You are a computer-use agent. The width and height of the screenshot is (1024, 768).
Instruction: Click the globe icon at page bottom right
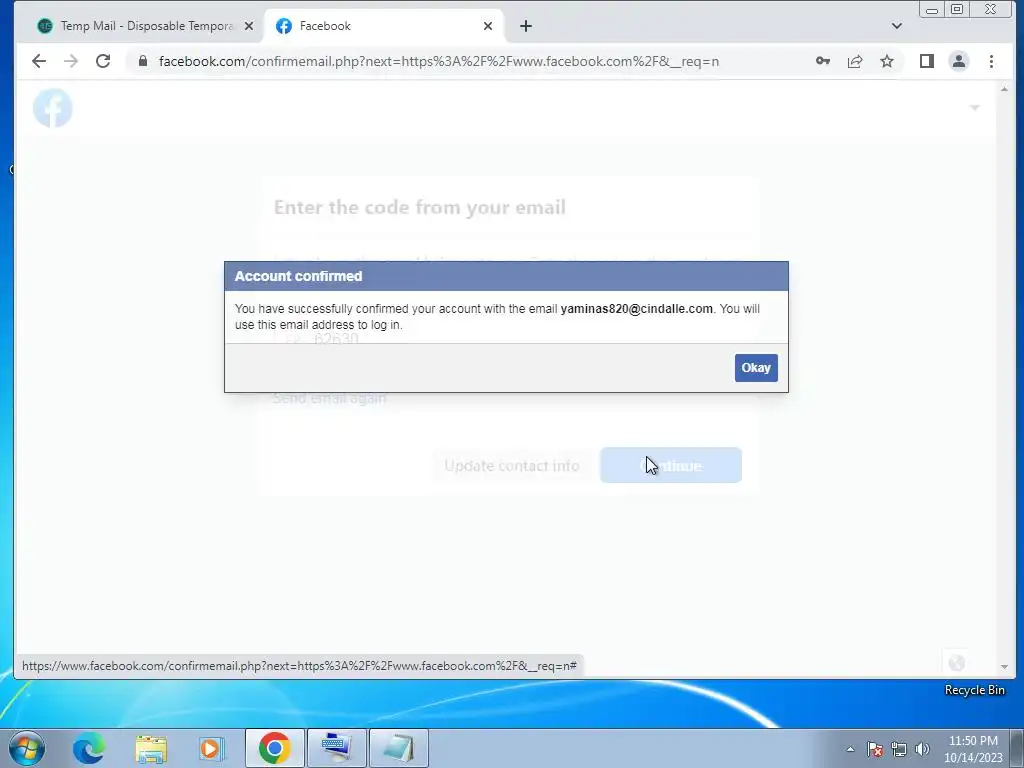click(x=957, y=663)
